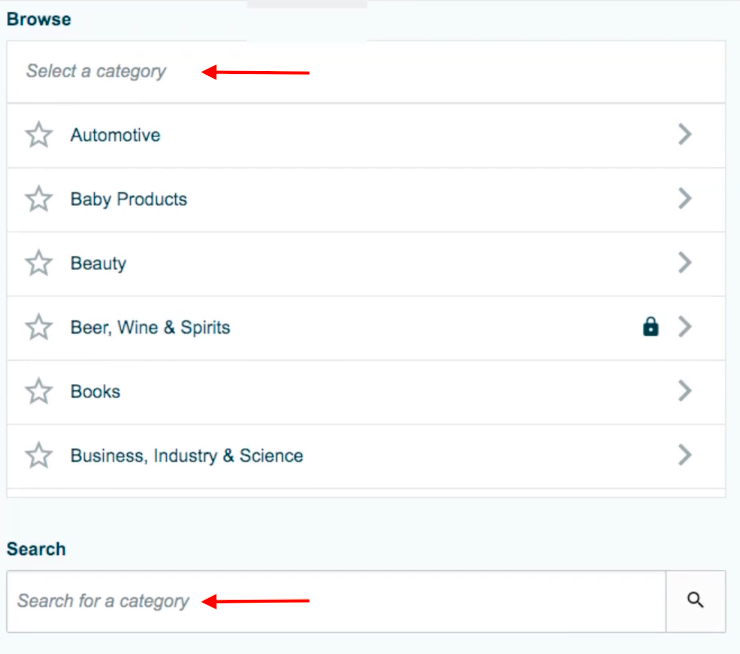Click the Books row chevron

pyautogui.click(x=685, y=391)
